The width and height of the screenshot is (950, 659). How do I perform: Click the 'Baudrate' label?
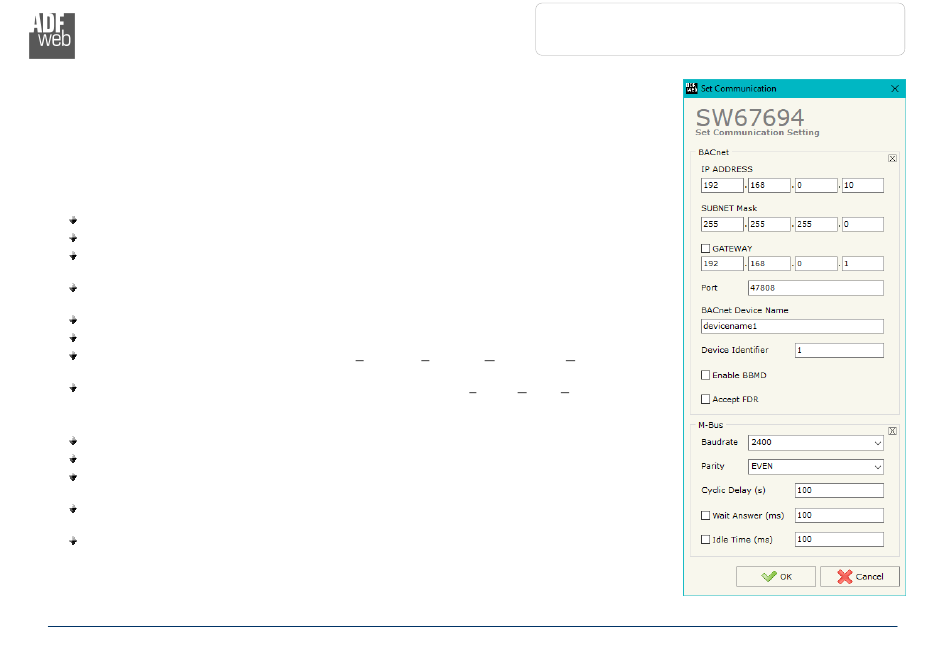pos(719,442)
